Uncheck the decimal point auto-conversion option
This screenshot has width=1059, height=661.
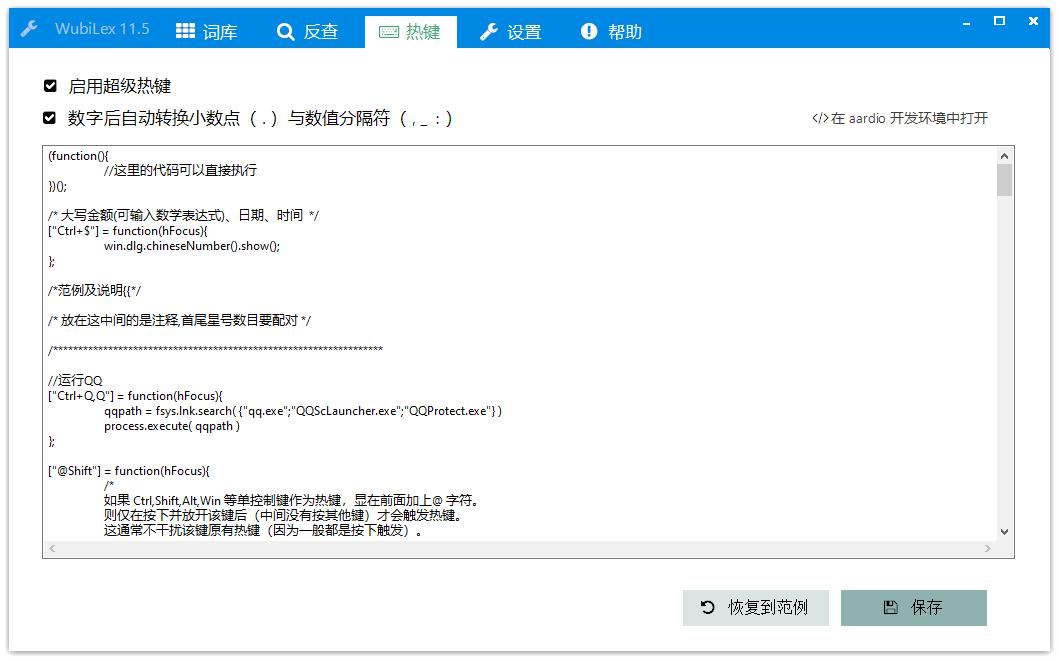pyautogui.click(x=50, y=117)
